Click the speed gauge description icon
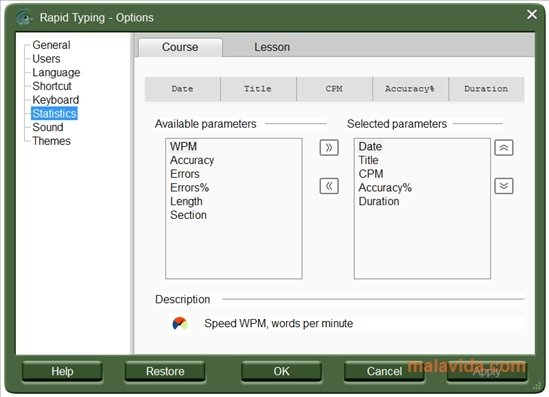 point(180,324)
